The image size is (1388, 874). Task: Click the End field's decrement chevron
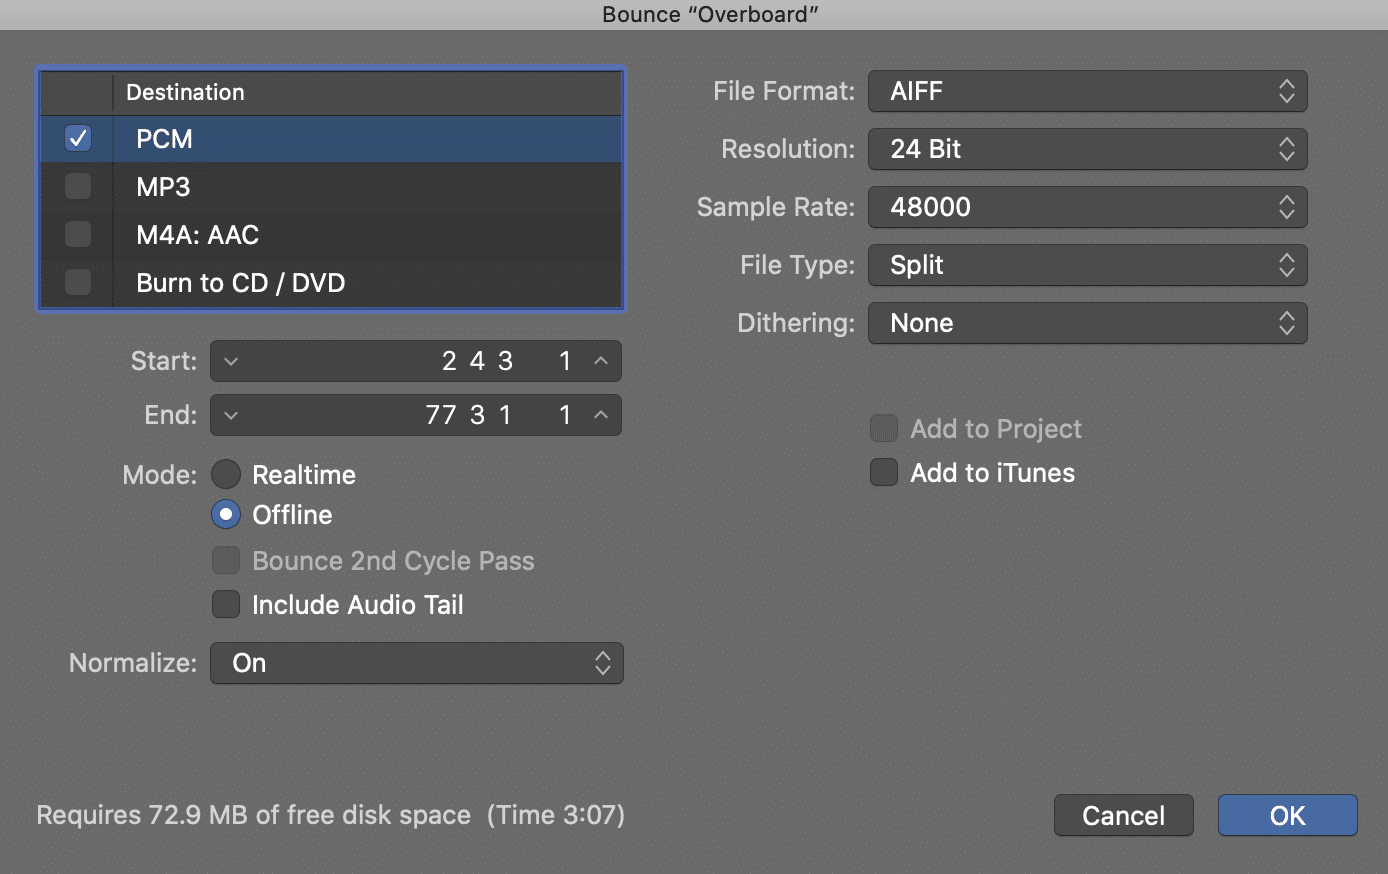pyautogui.click(x=231, y=415)
